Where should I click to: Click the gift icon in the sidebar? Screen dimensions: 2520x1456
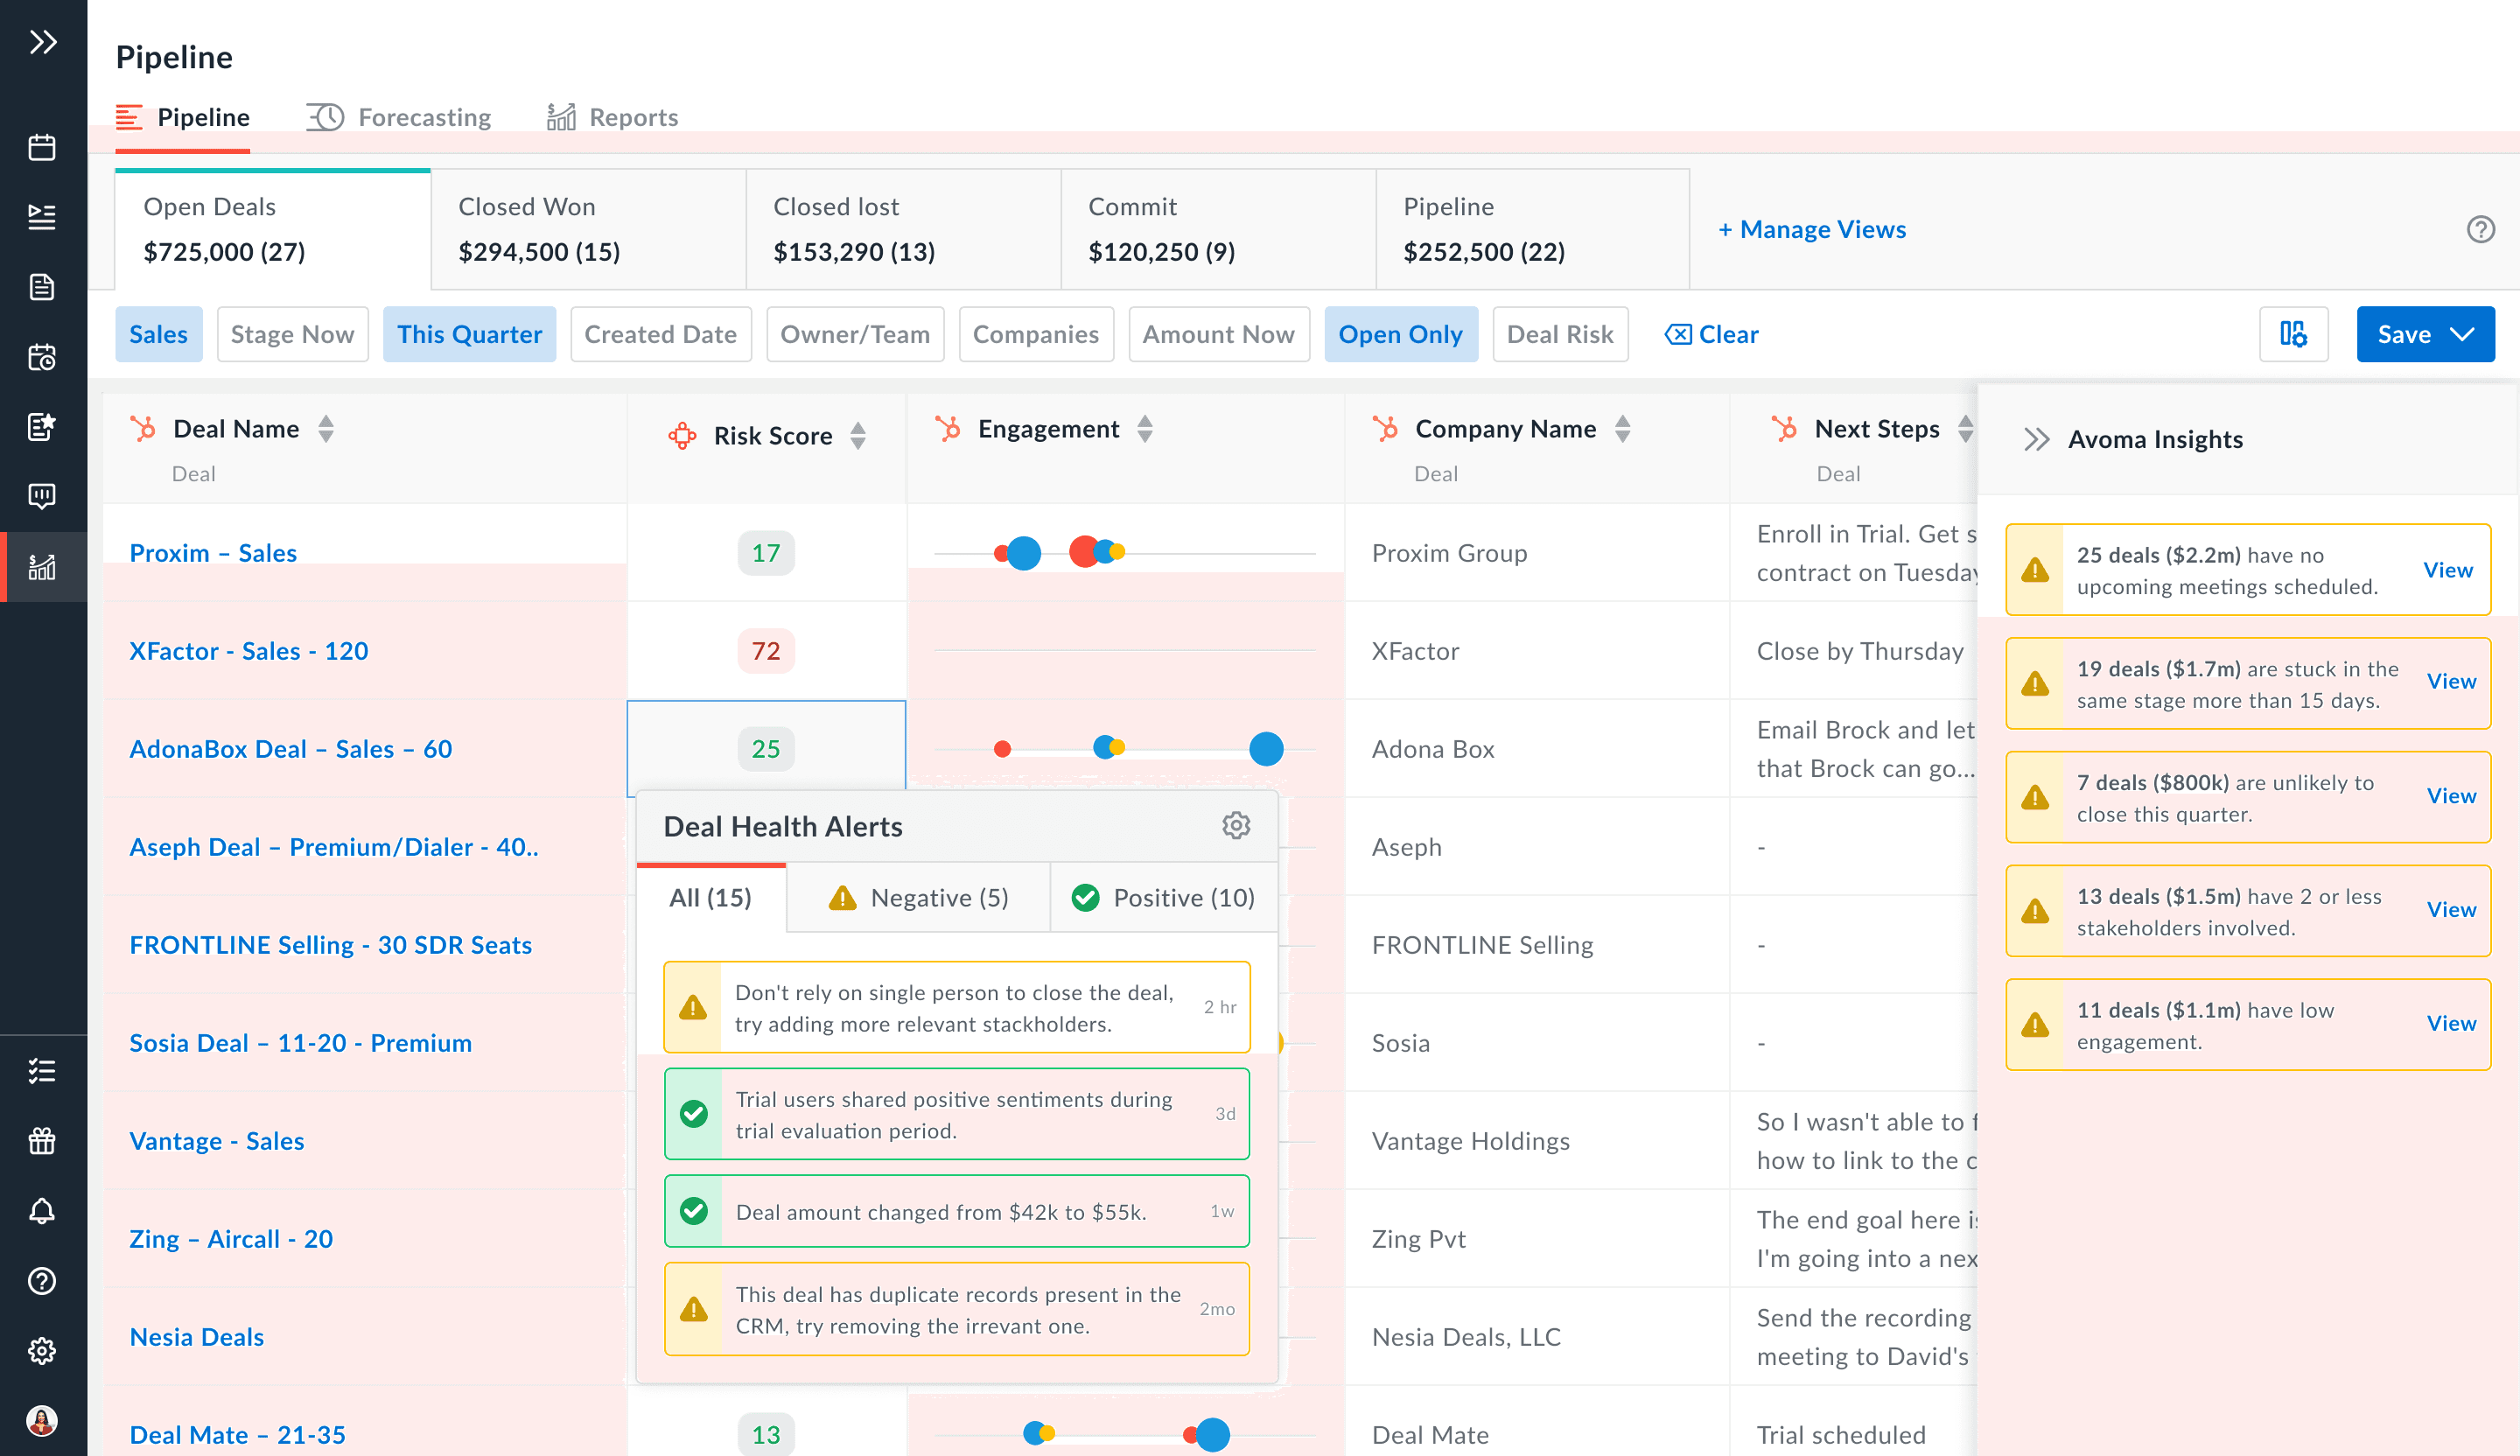point(42,1141)
